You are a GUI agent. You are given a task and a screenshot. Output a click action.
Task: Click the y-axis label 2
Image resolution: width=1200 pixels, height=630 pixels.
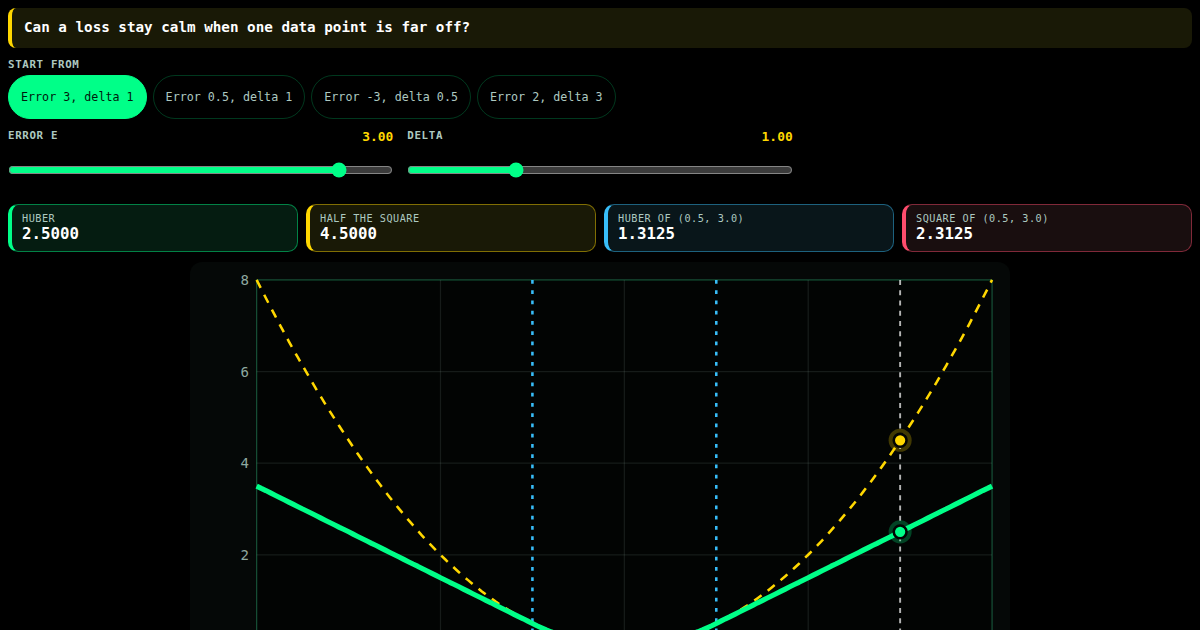(x=245, y=555)
